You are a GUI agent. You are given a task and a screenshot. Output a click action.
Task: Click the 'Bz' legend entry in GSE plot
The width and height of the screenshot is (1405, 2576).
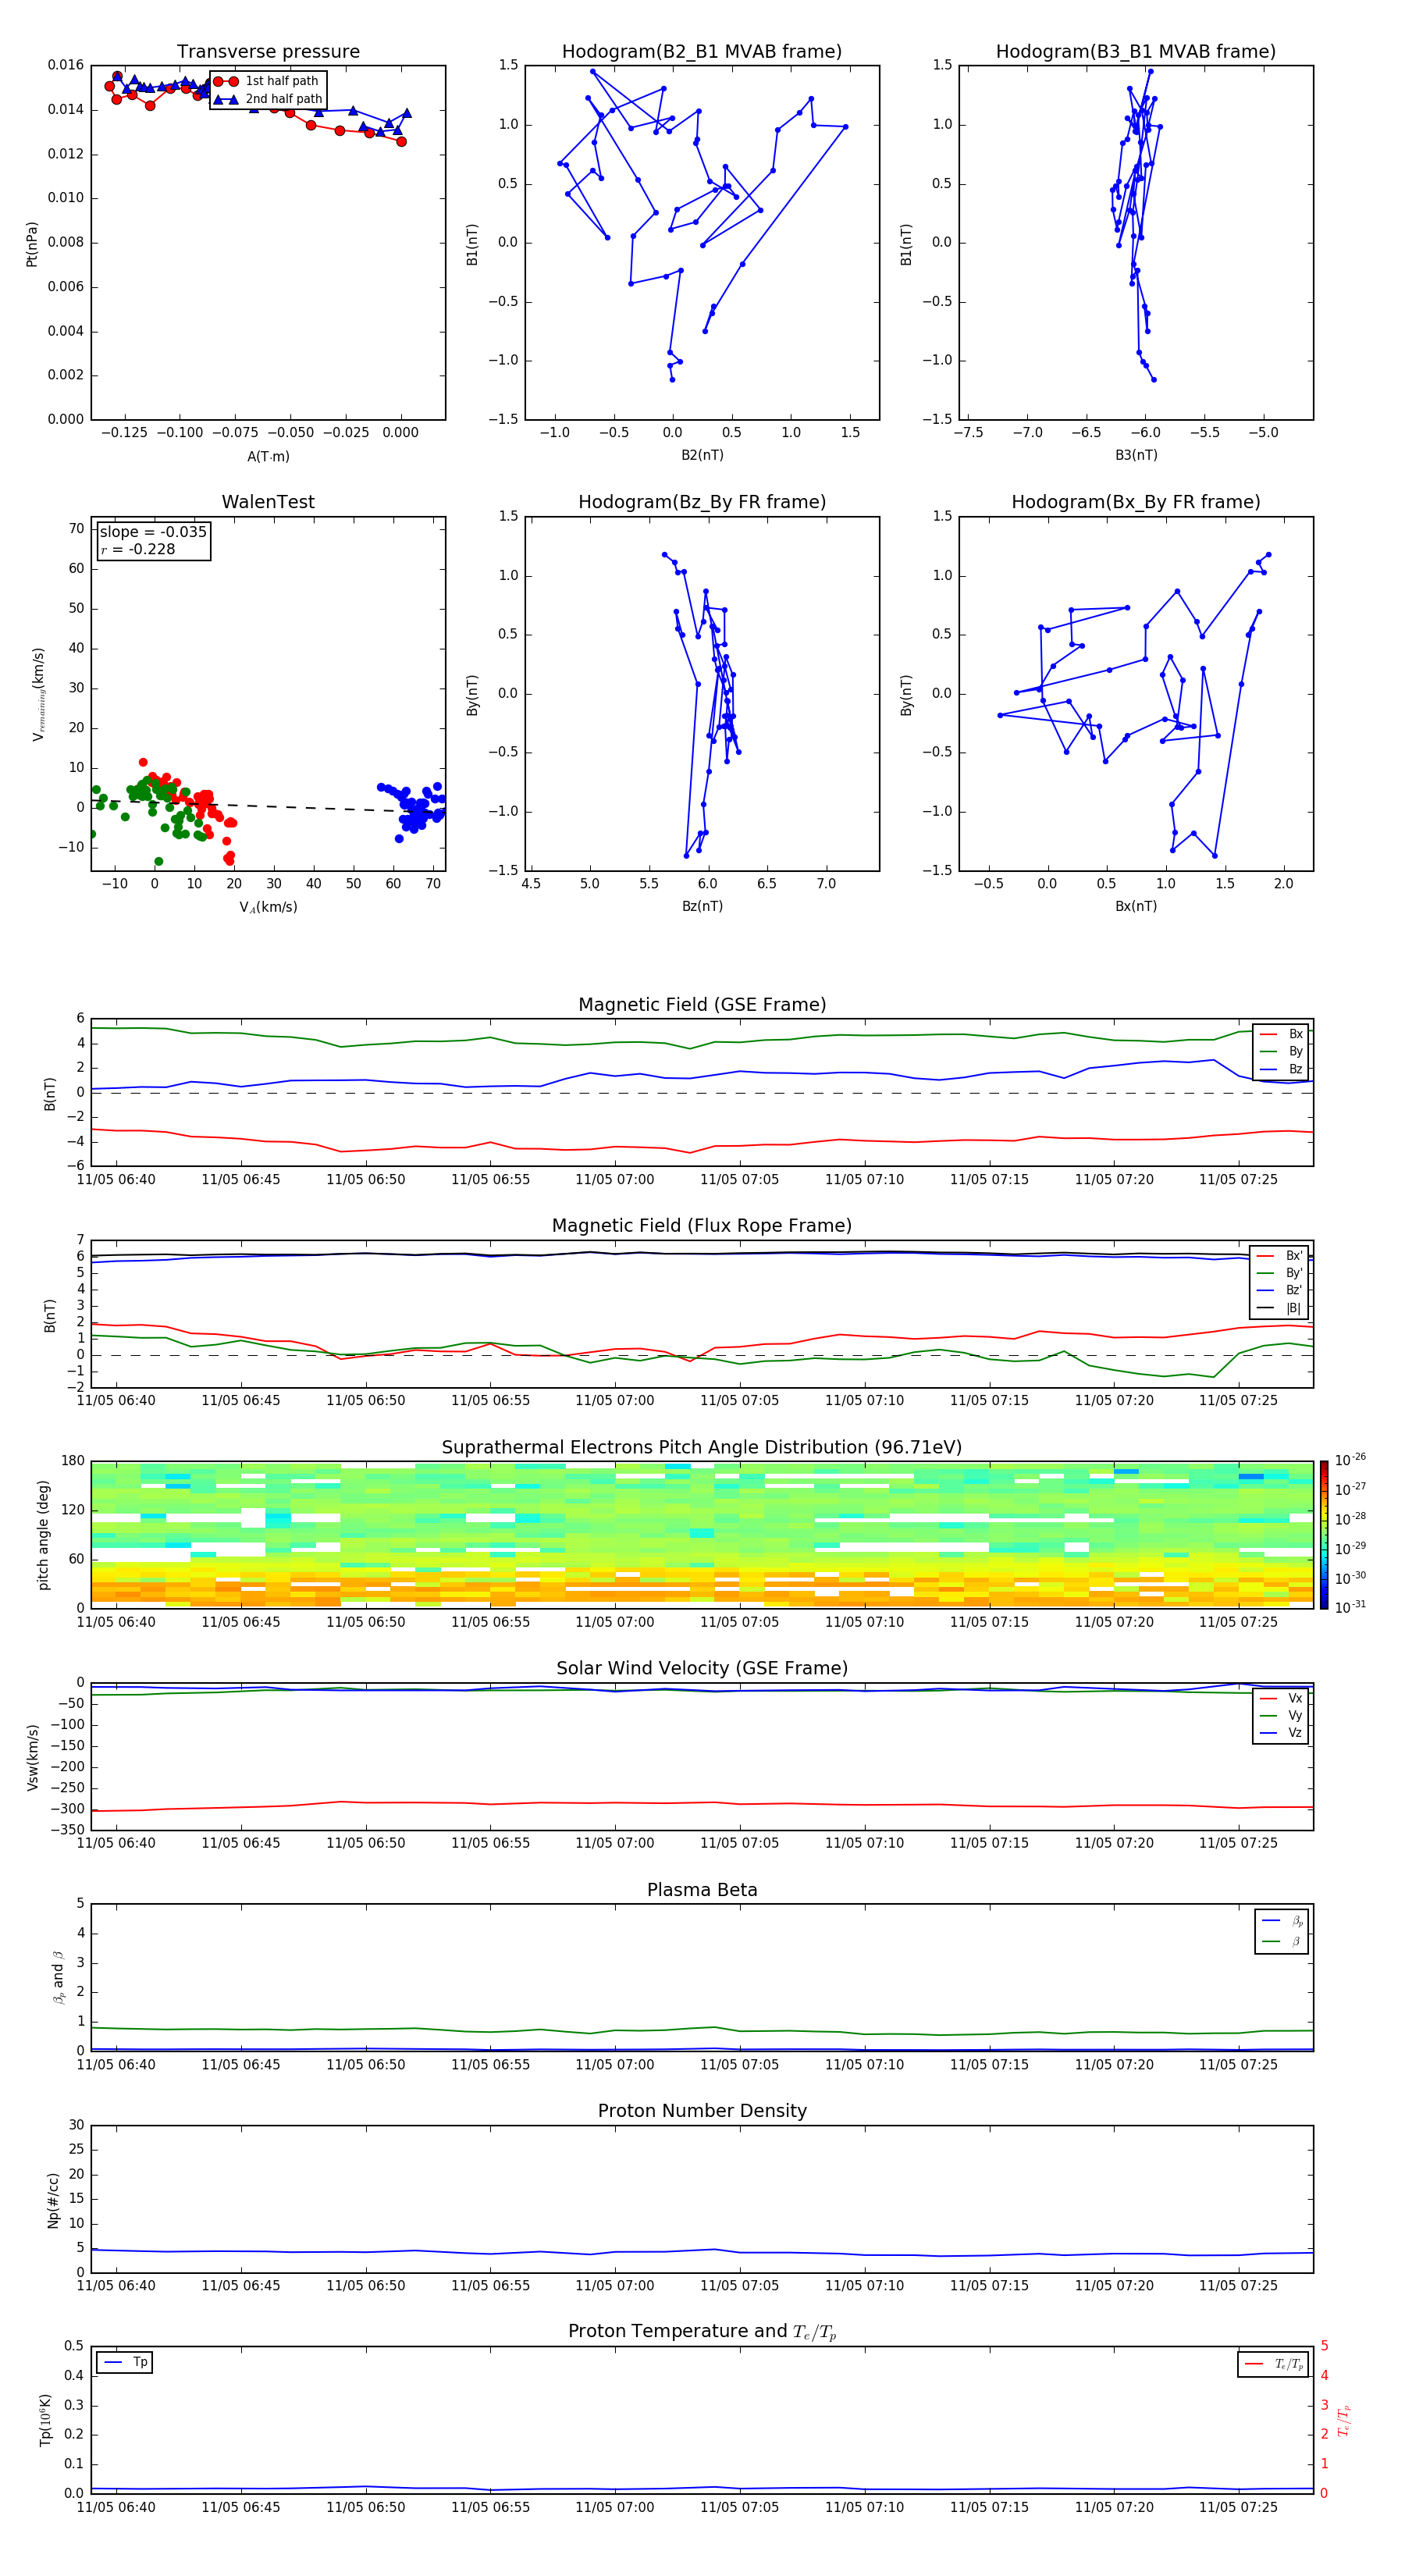pos(1281,1069)
